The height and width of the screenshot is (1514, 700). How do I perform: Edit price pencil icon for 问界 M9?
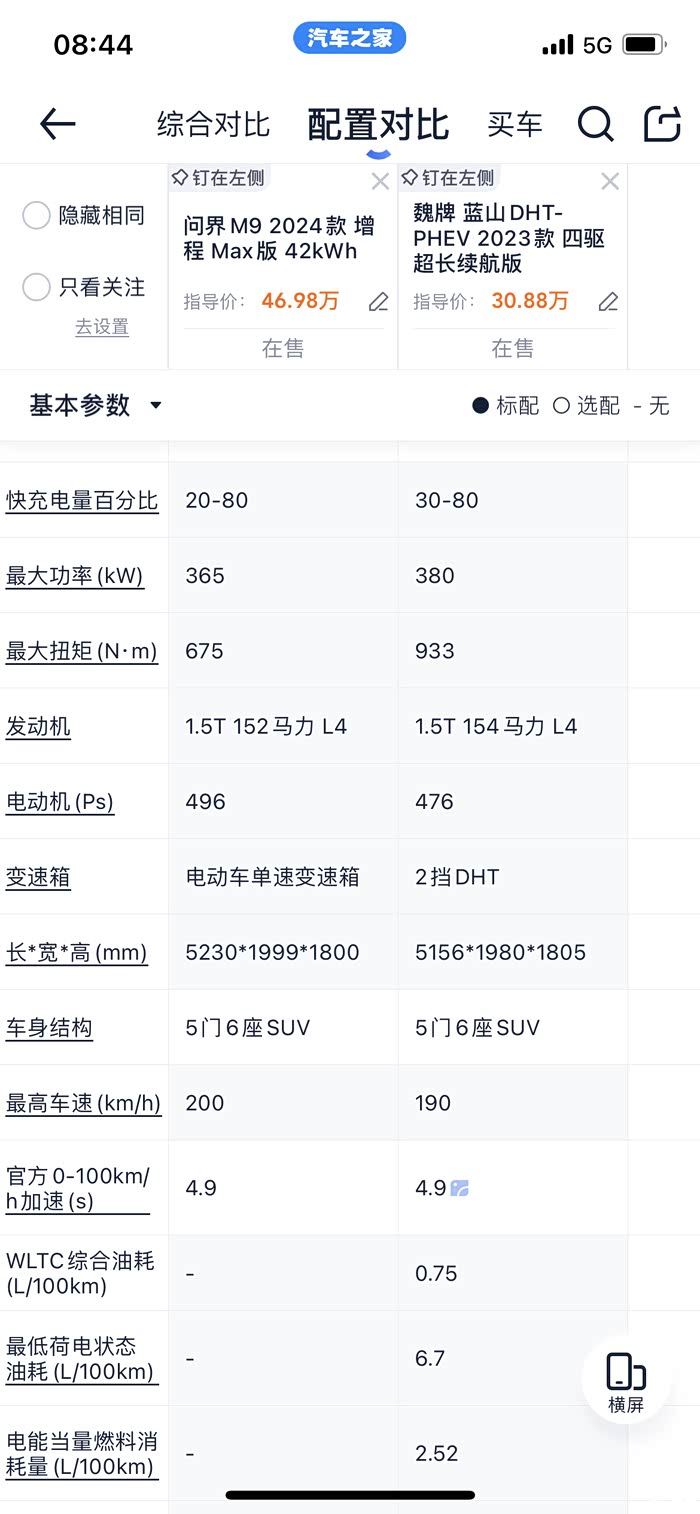pyautogui.click(x=378, y=302)
